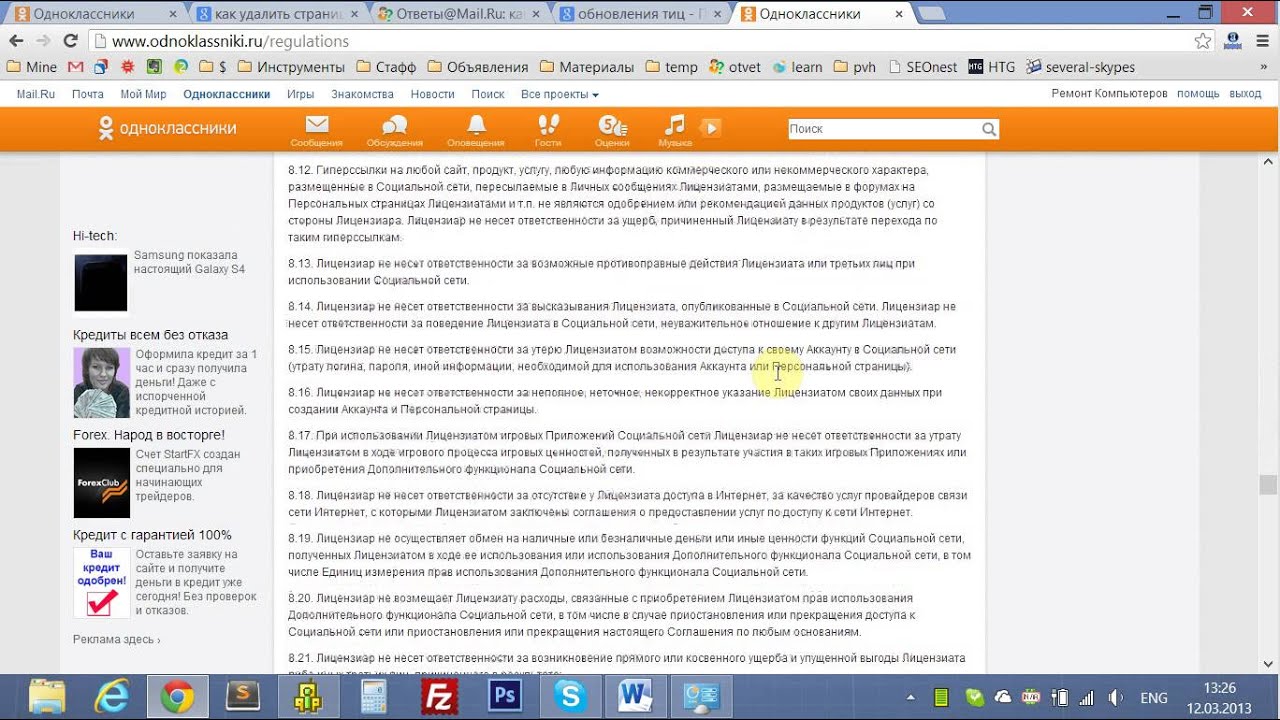Open the Почта link
The image size is (1280, 720).
pos(88,94)
